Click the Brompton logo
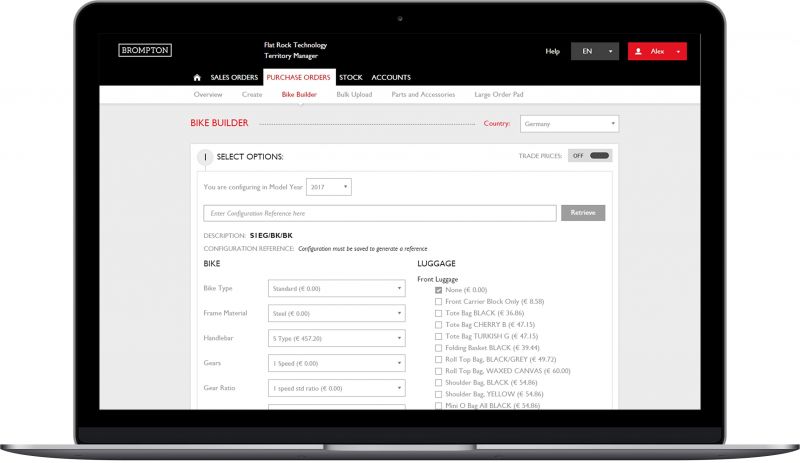The width and height of the screenshot is (800, 463). point(145,50)
